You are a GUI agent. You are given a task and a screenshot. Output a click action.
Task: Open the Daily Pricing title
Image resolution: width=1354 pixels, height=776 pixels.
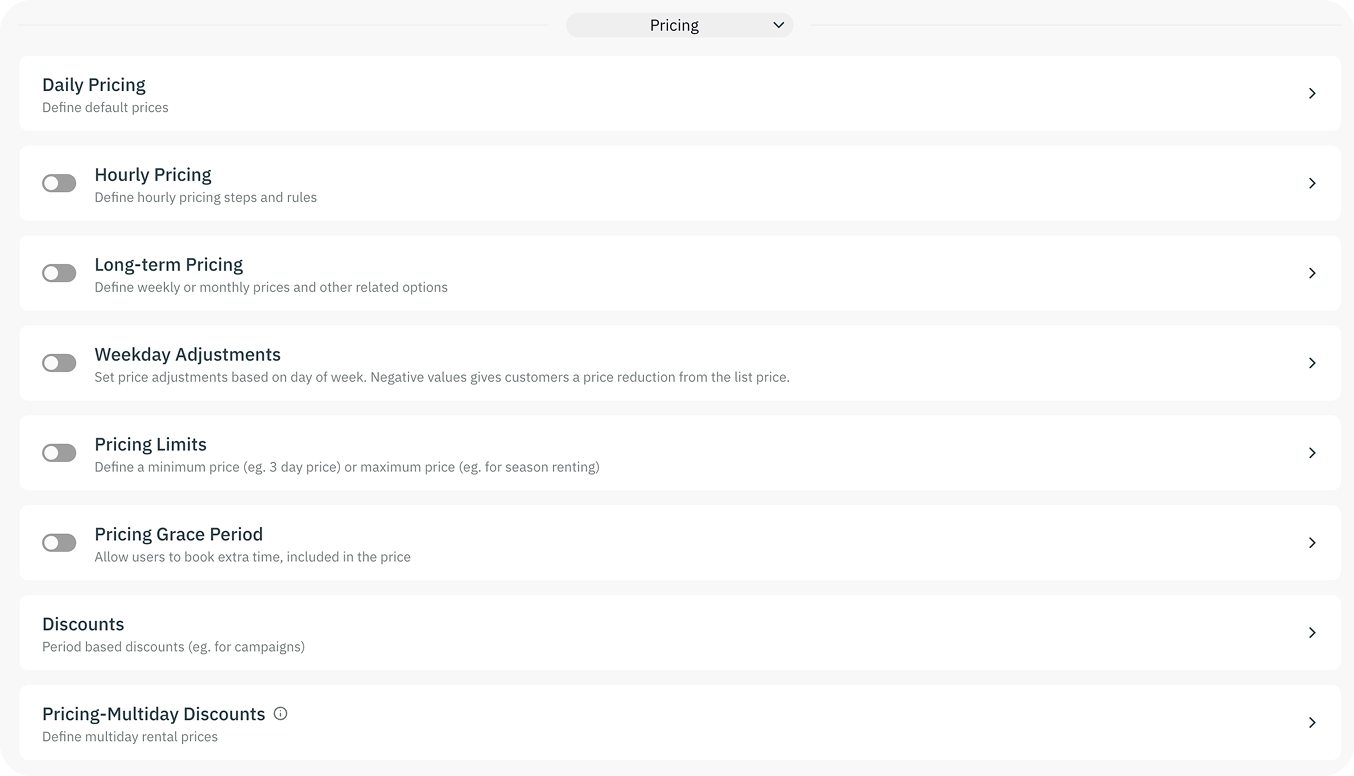pos(94,85)
